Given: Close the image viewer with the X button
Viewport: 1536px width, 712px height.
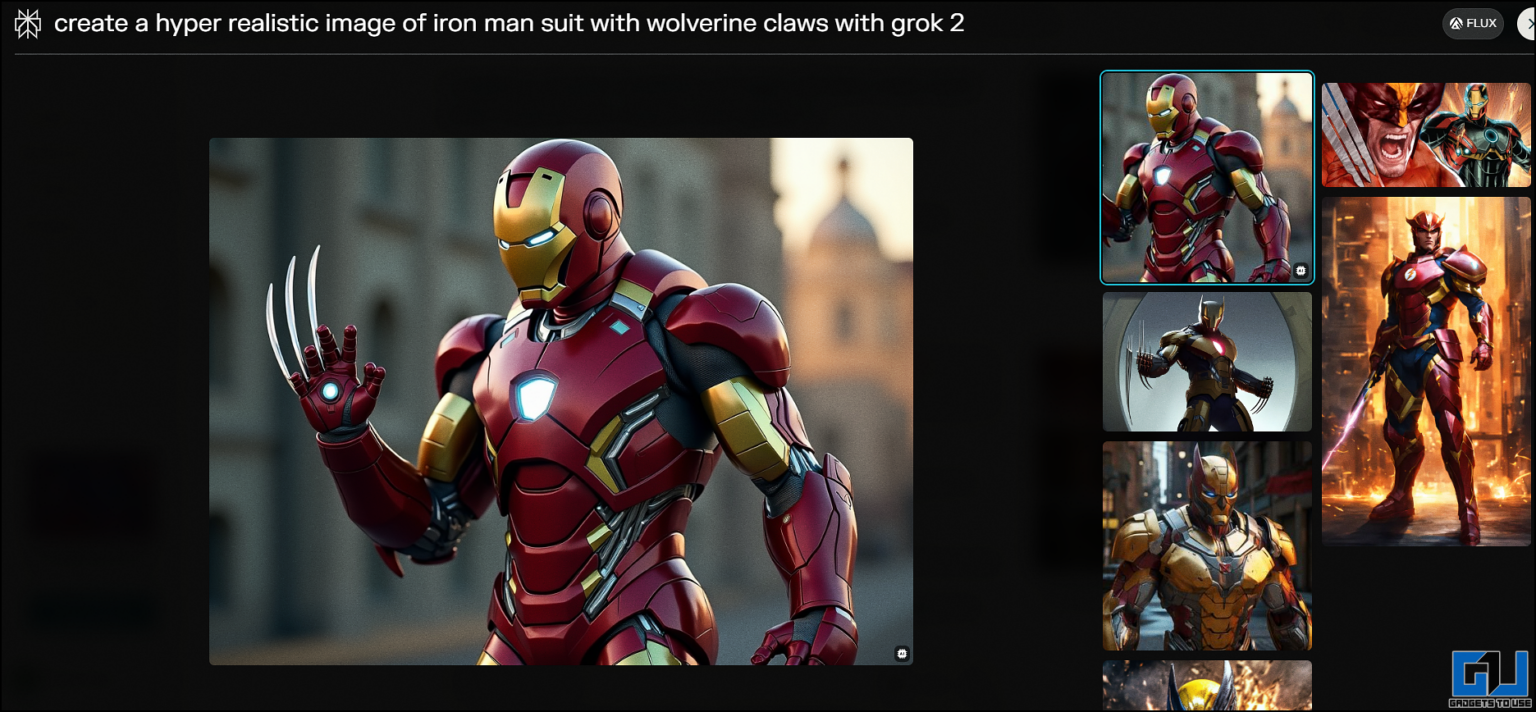Looking at the screenshot, I should click(1527, 23).
